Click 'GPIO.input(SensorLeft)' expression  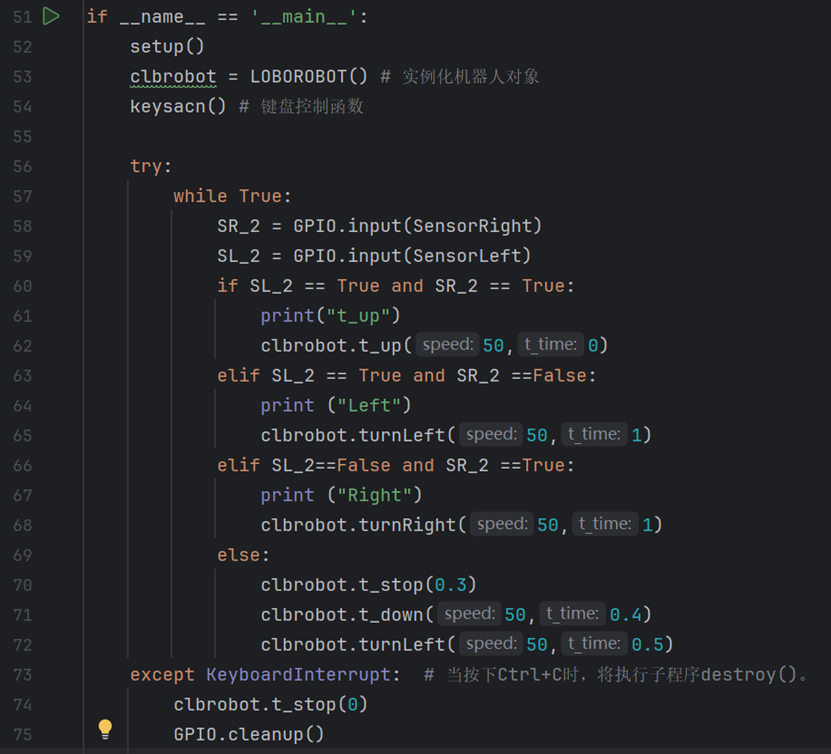pos(412,256)
